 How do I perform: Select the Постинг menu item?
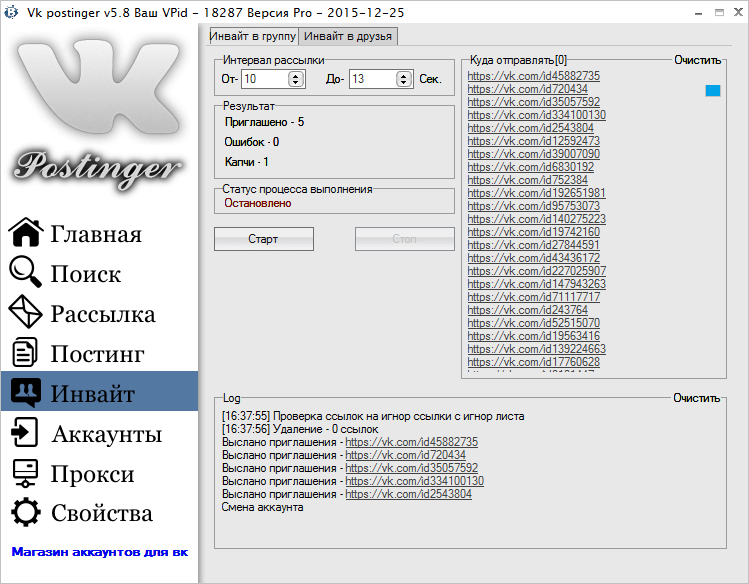tap(97, 354)
